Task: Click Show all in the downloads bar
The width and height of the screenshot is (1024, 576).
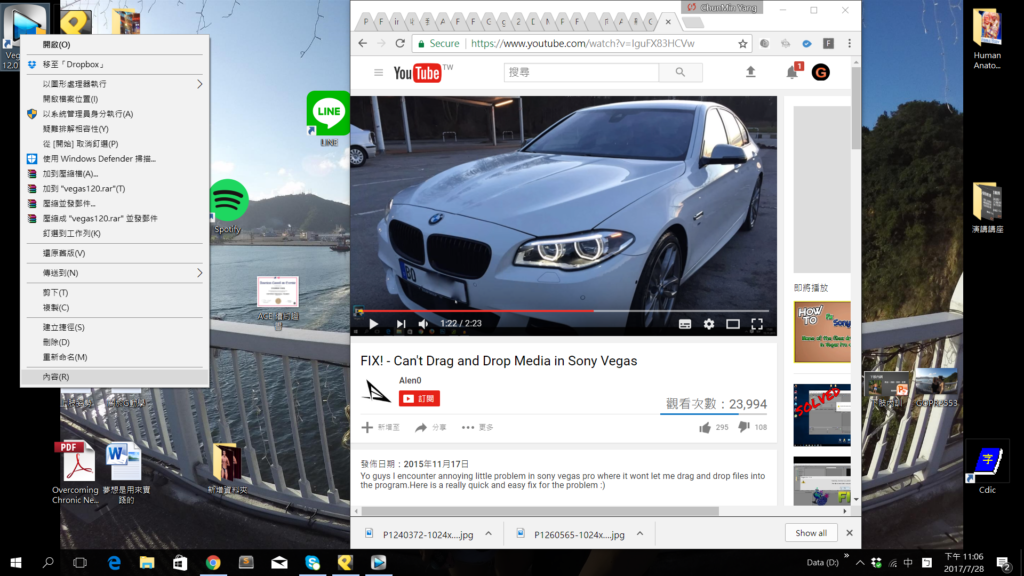Action: pos(811,533)
